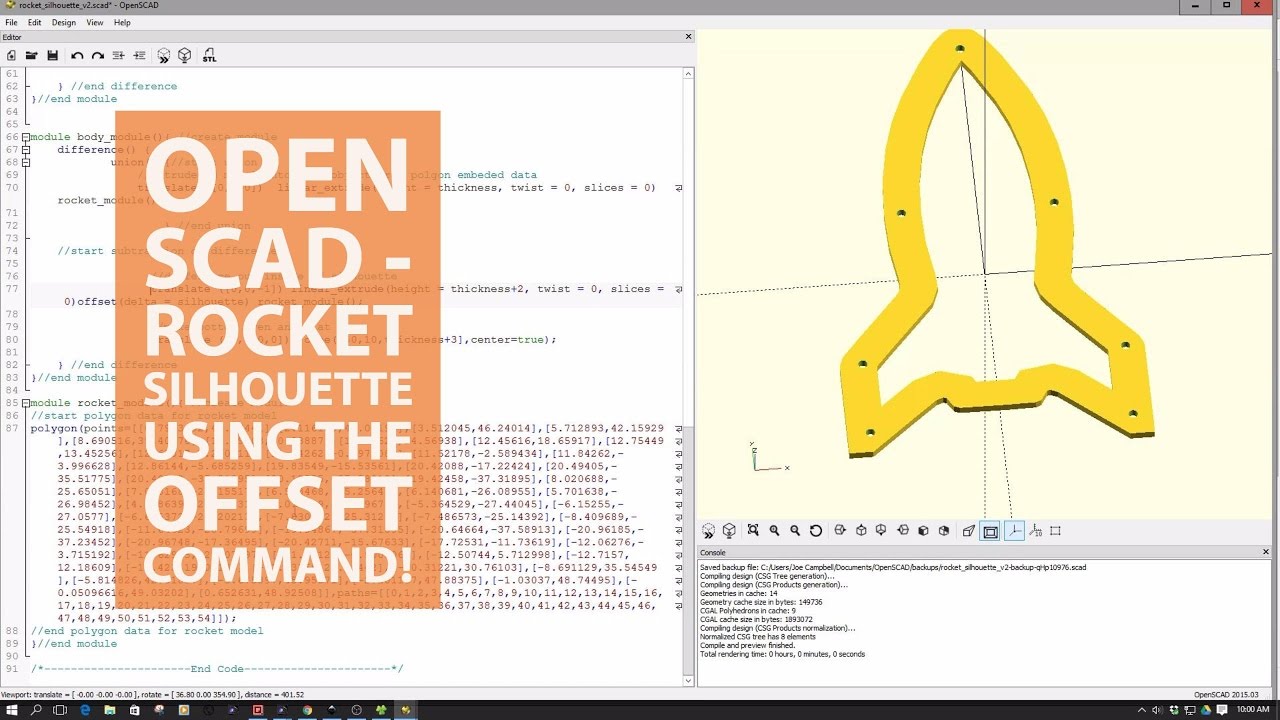Open the View menu

(95, 22)
